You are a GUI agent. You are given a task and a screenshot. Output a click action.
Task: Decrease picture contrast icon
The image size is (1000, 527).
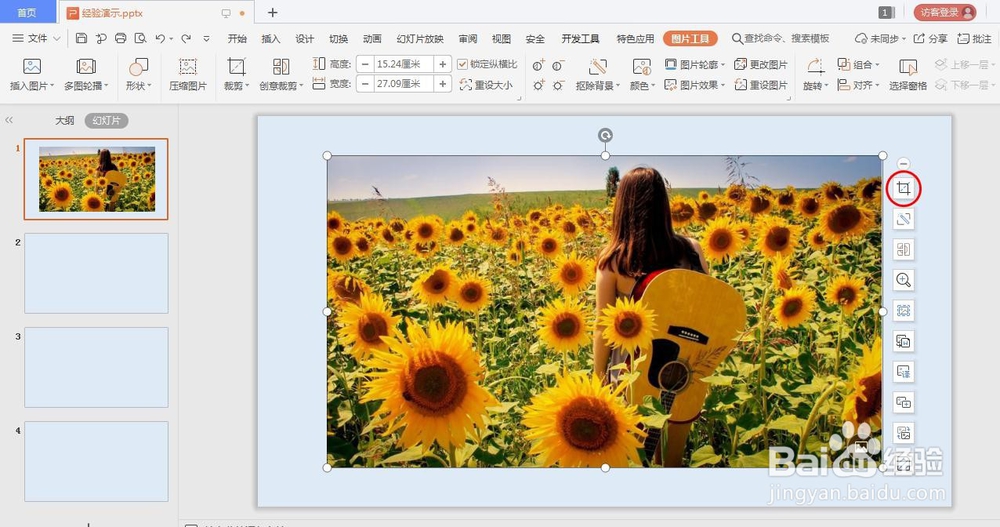(x=558, y=65)
